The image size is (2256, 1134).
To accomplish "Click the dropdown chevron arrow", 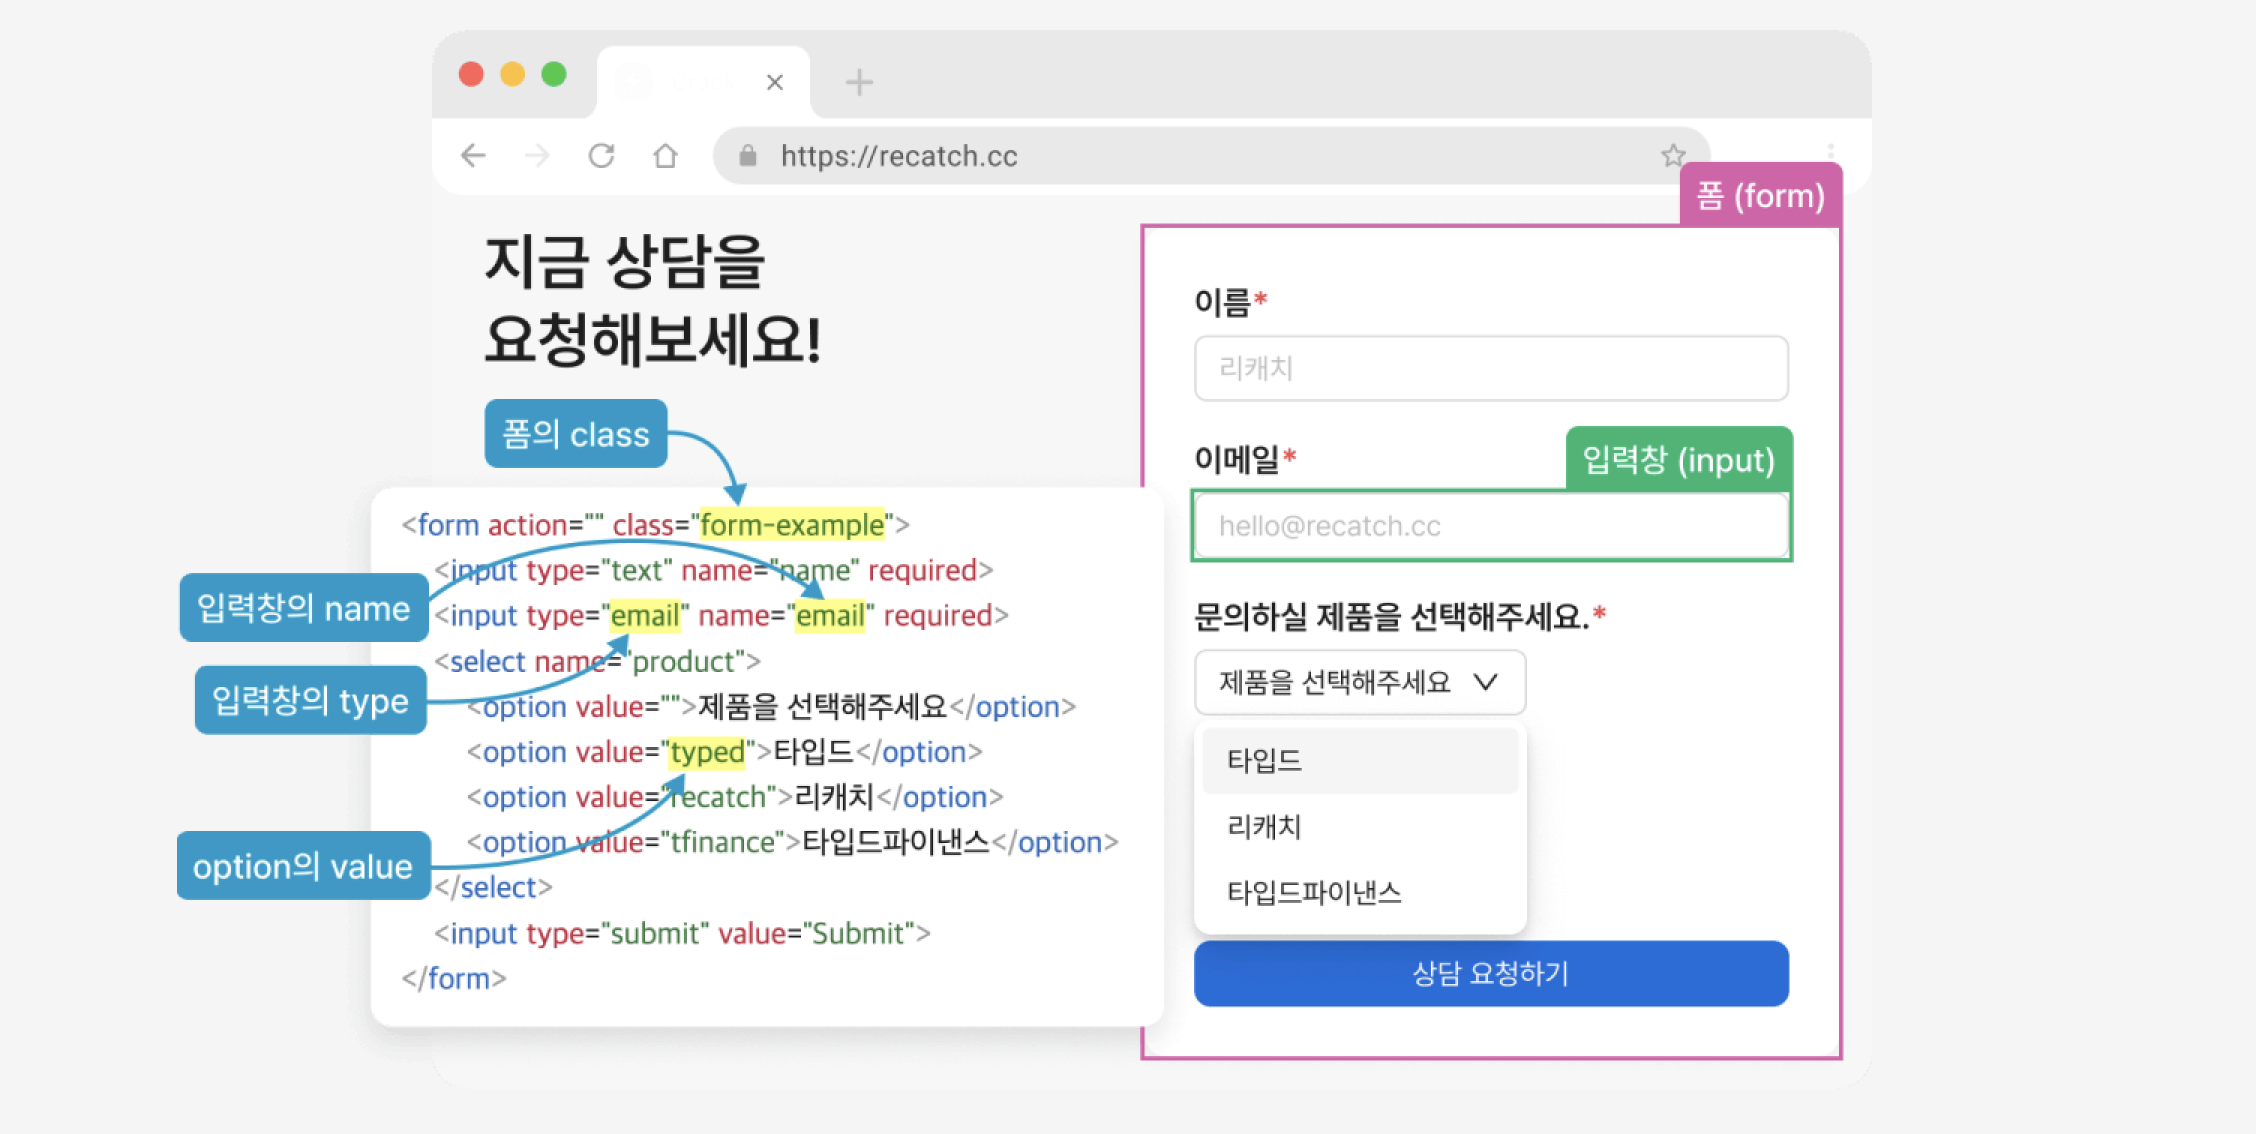I will click(x=1486, y=682).
